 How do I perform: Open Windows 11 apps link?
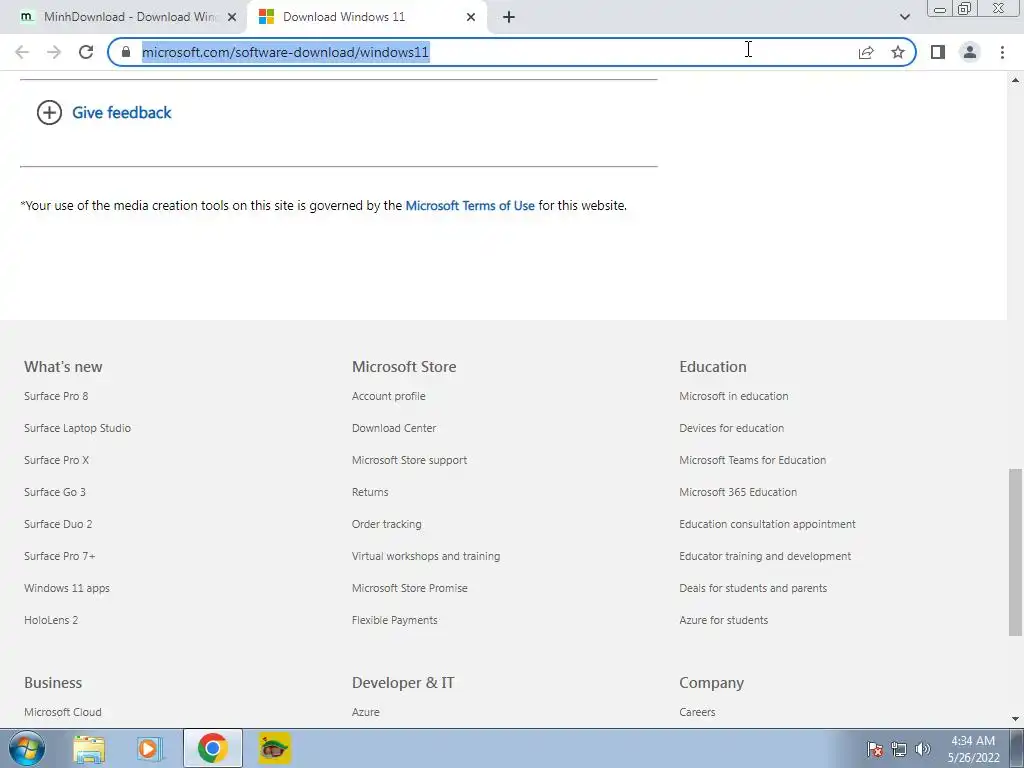[x=67, y=588]
